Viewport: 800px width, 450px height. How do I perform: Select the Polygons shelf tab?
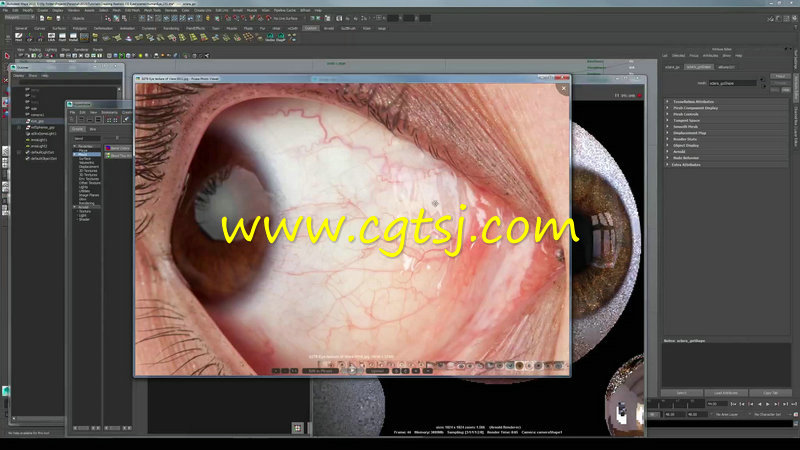coord(79,29)
